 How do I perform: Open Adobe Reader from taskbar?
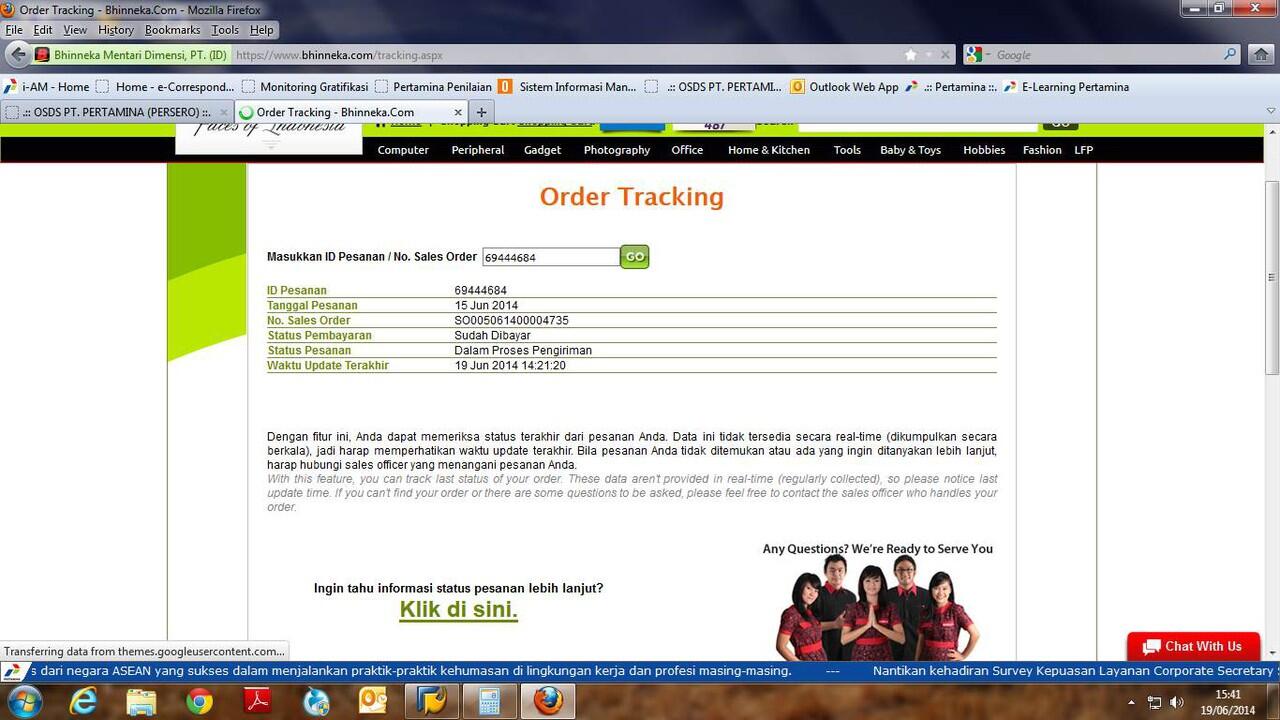click(258, 701)
